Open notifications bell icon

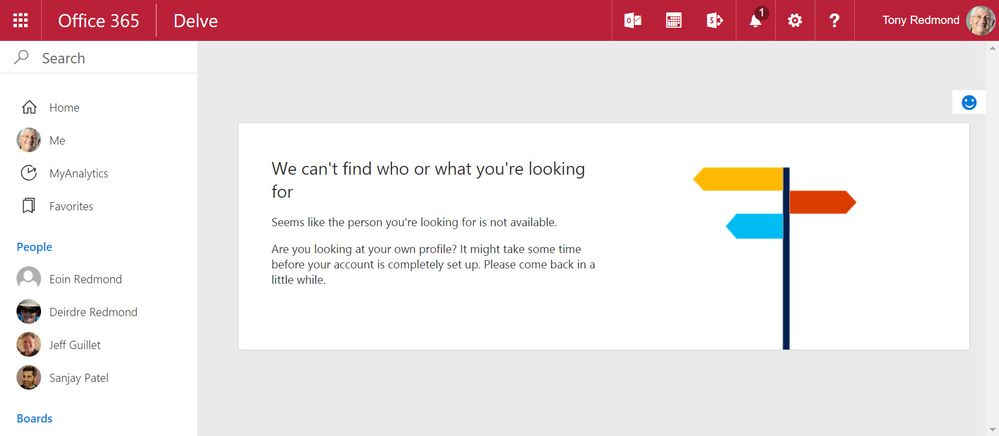coord(756,20)
